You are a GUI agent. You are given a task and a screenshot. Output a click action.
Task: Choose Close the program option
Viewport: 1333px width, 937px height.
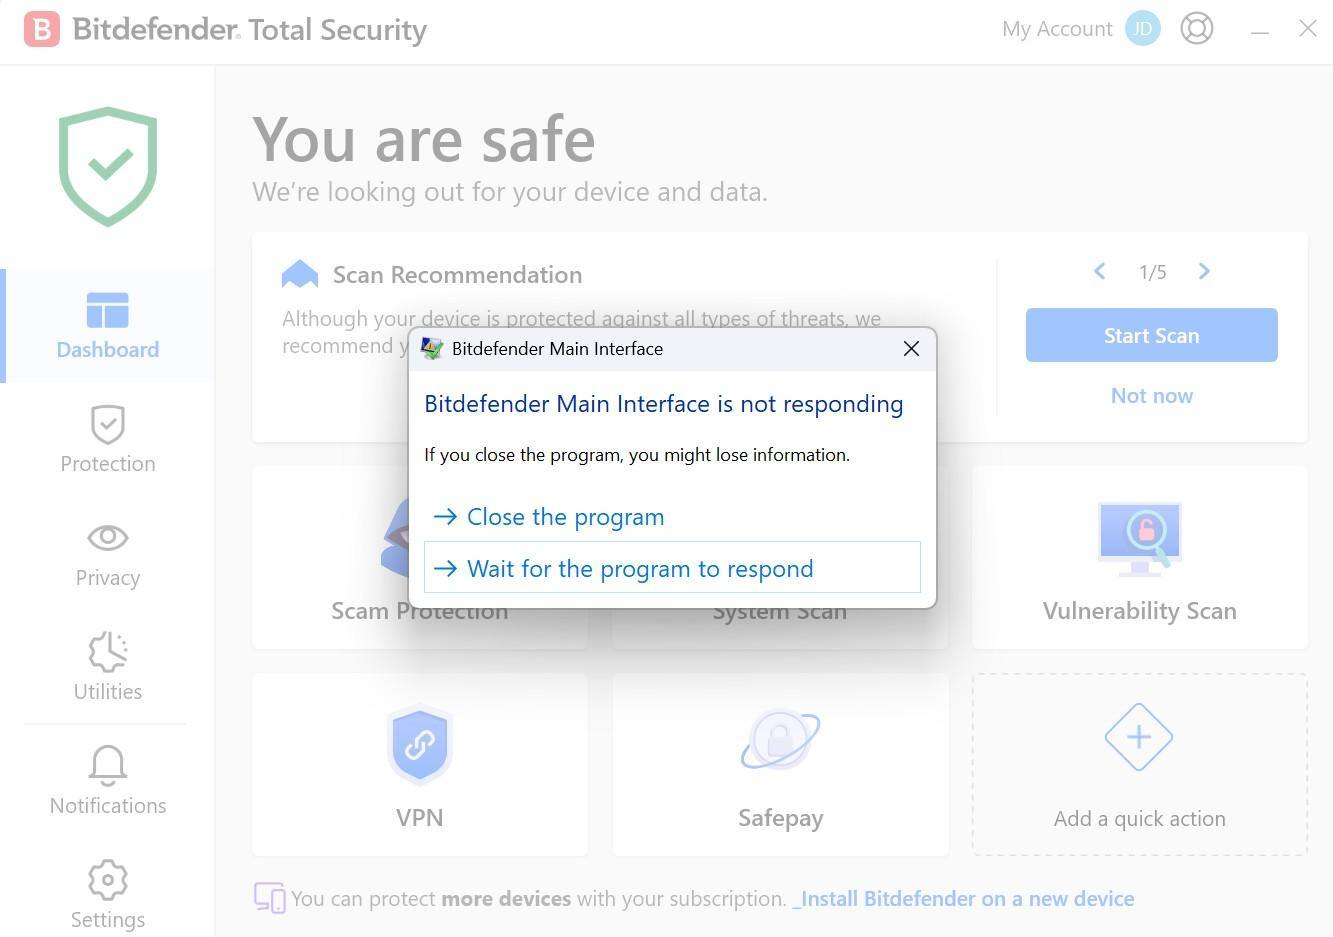click(x=565, y=517)
